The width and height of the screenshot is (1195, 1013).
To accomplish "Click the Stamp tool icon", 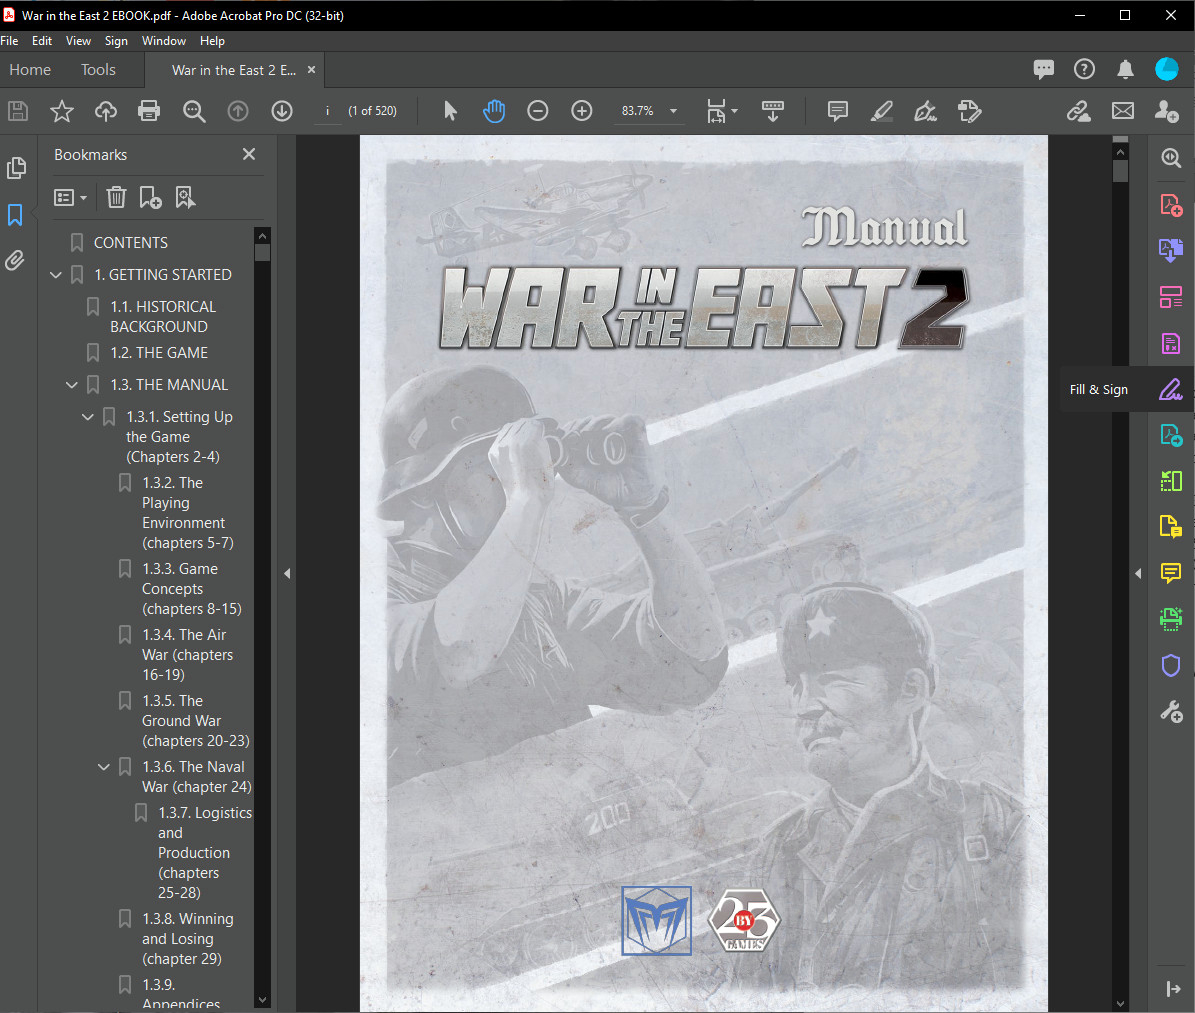I will pos(969,111).
